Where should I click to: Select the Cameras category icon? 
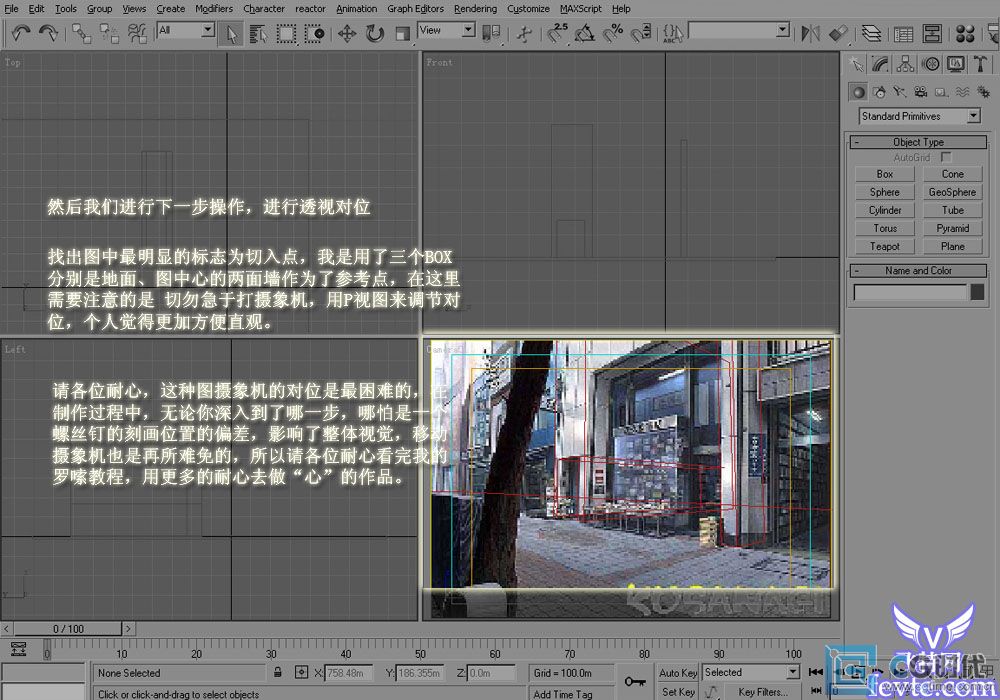[x=921, y=92]
